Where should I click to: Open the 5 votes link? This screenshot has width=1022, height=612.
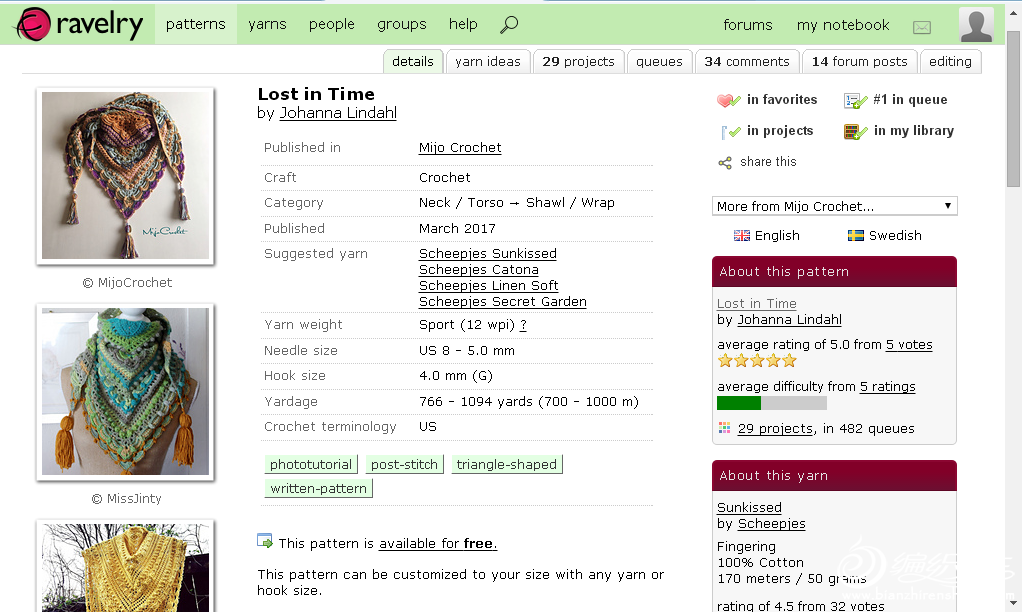pos(909,345)
